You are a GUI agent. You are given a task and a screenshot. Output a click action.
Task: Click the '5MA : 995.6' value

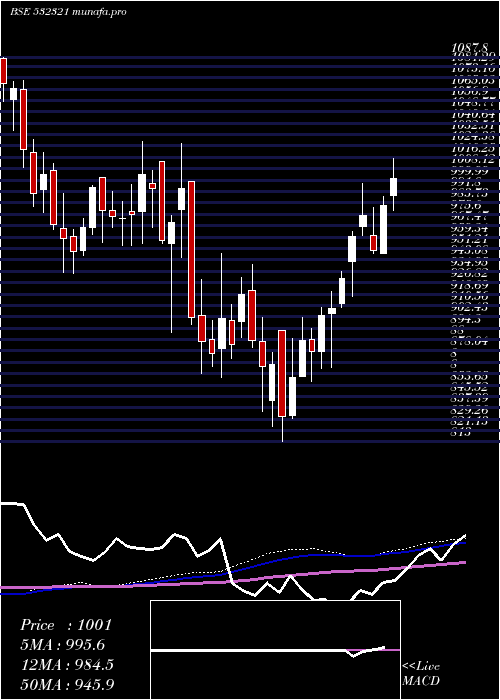coord(64,645)
